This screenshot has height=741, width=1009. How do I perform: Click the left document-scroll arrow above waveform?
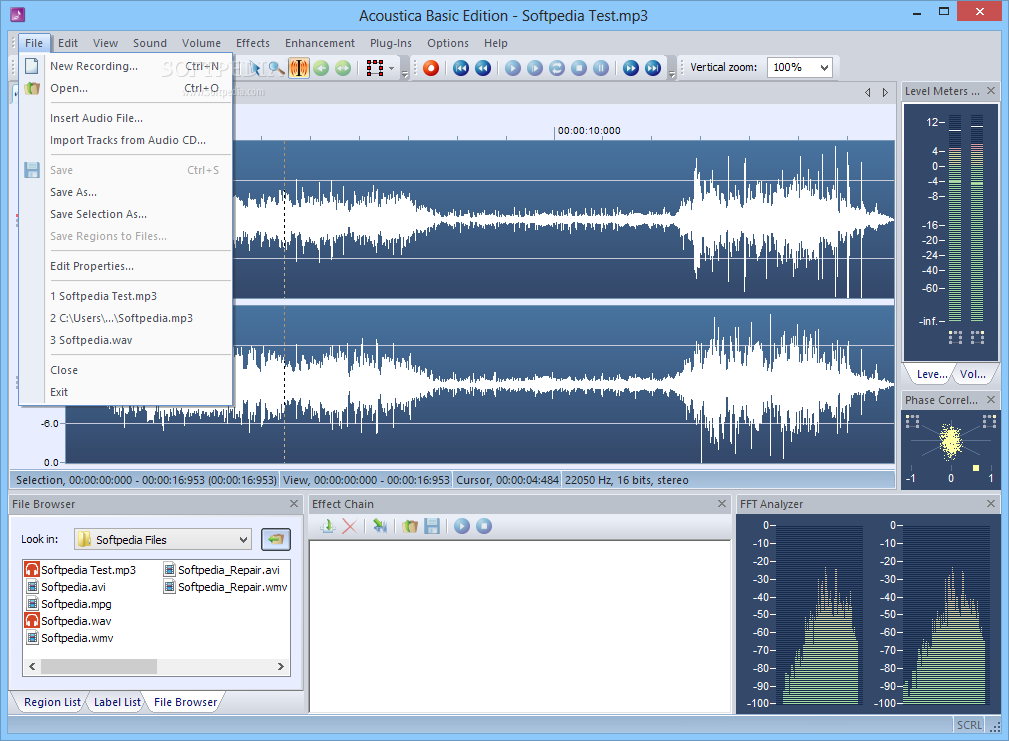point(867,93)
